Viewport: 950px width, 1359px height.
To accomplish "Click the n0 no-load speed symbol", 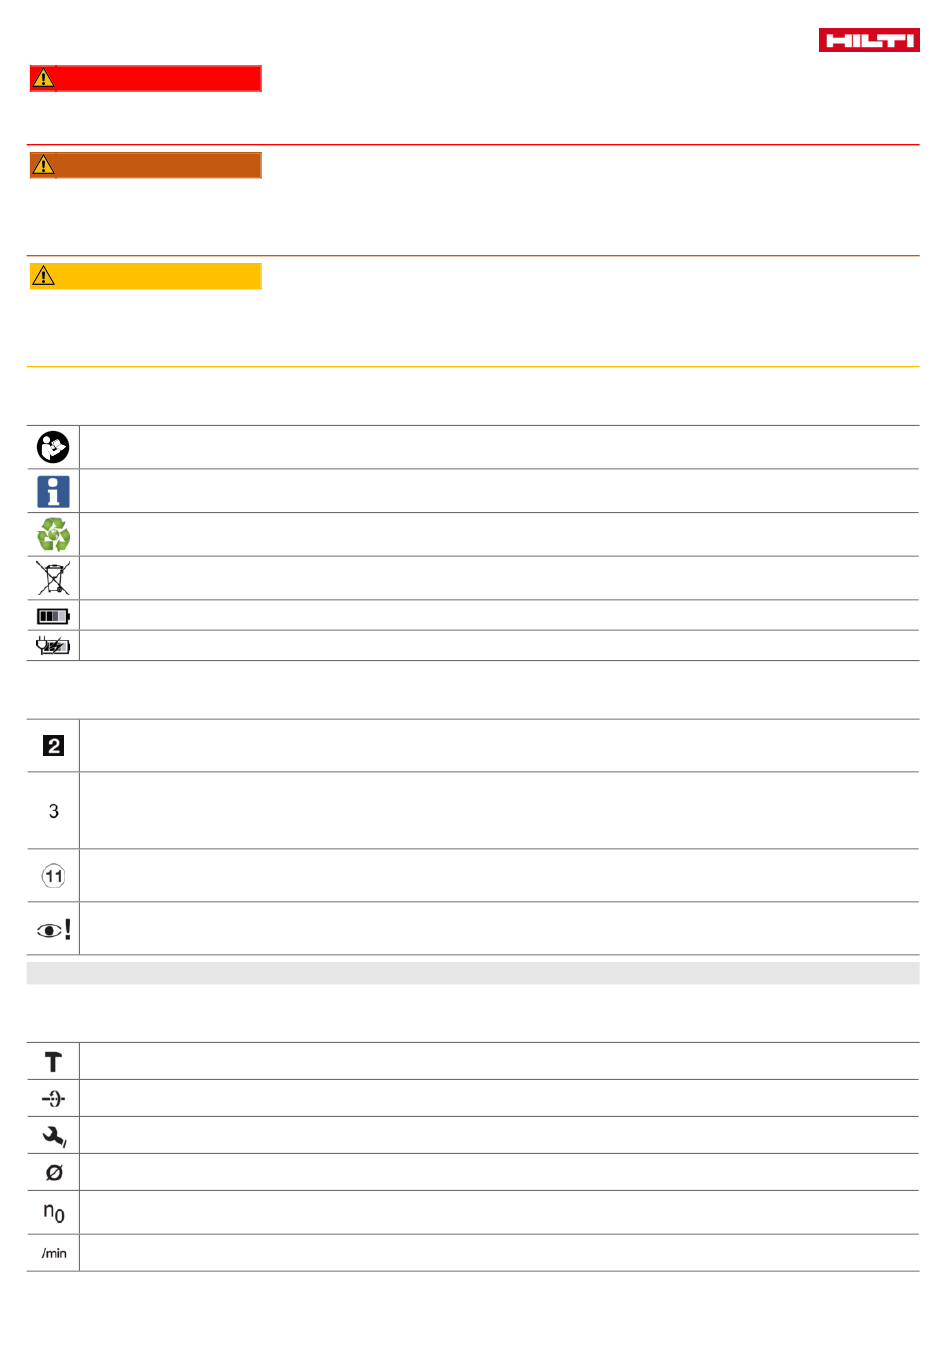I will [54, 1213].
